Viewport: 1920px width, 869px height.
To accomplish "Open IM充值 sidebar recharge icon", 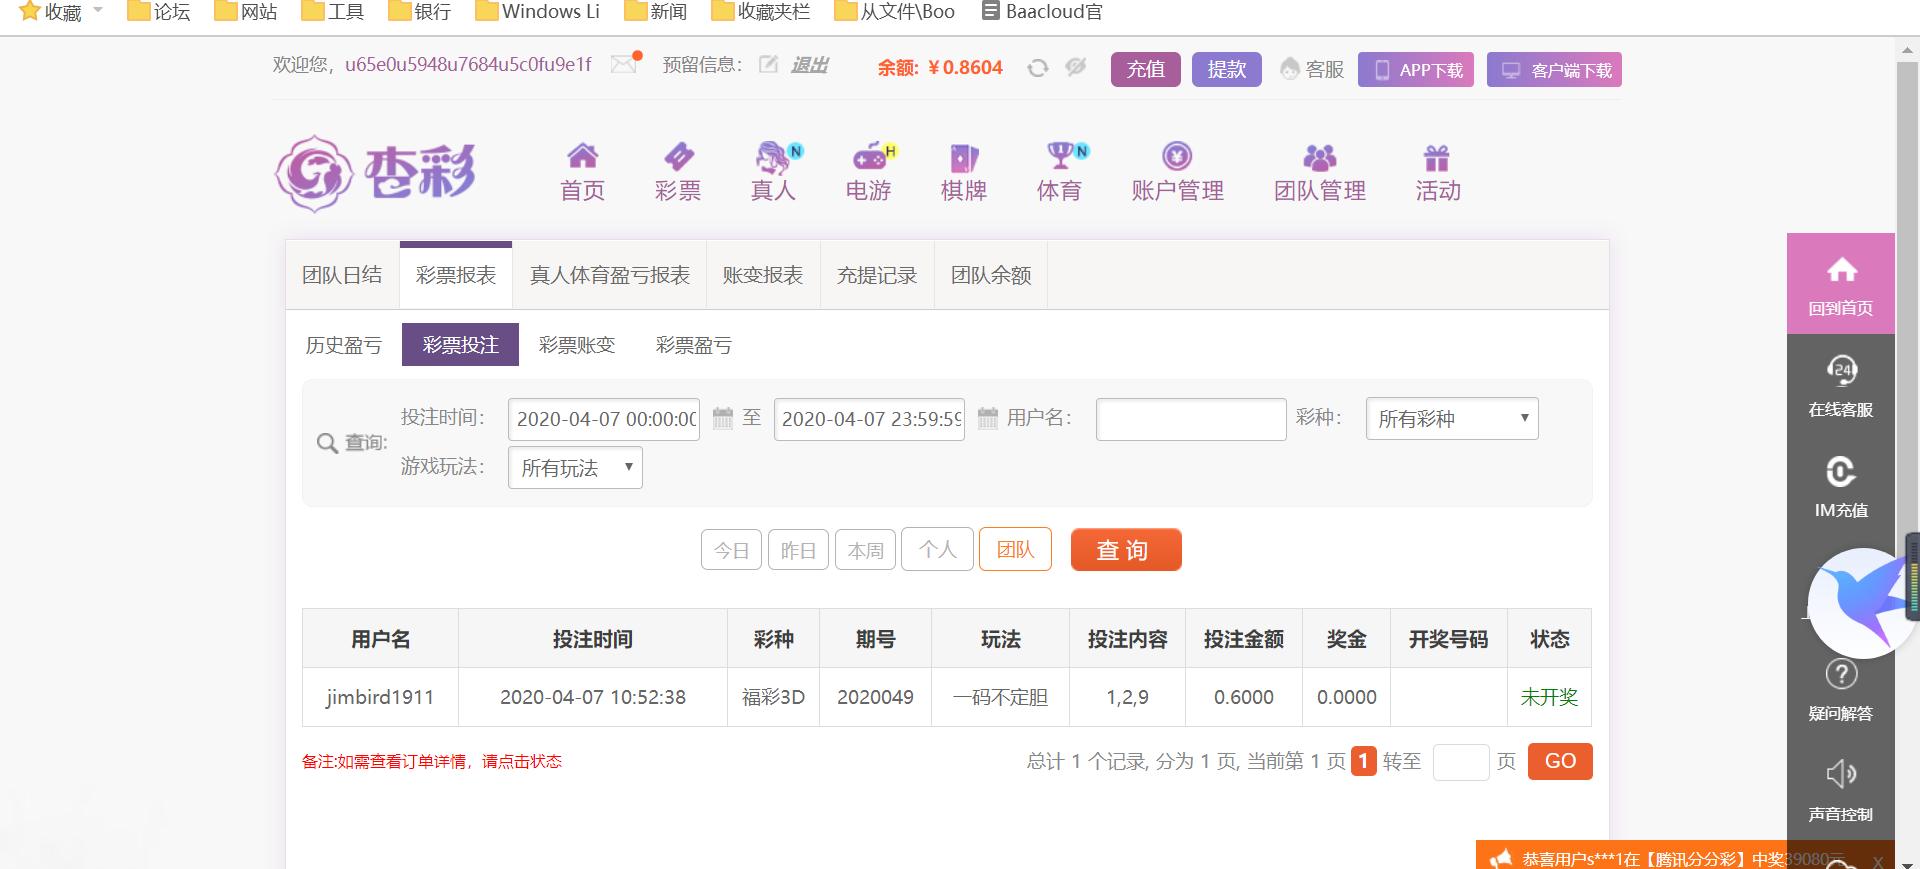I will [1841, 471].
